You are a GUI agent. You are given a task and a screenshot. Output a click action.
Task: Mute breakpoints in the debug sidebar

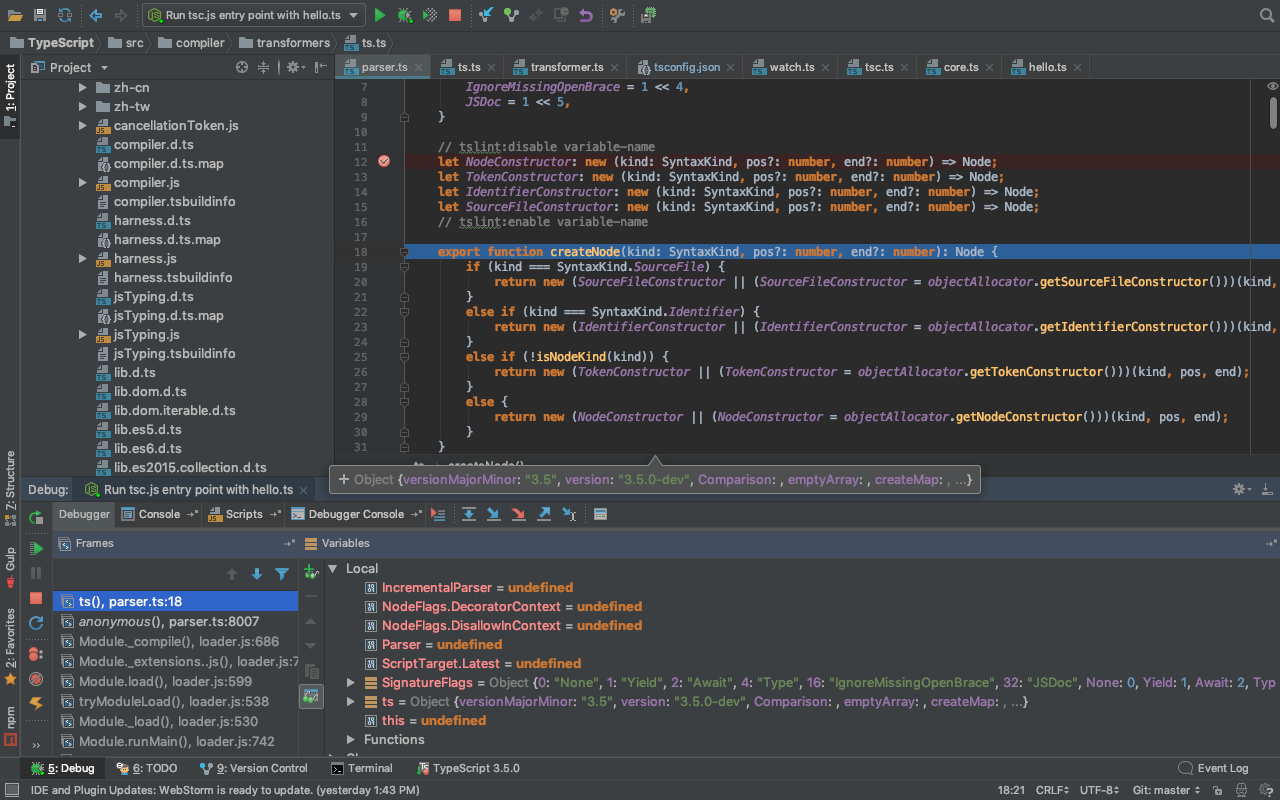pyautogui.click(x=36, y=678)
